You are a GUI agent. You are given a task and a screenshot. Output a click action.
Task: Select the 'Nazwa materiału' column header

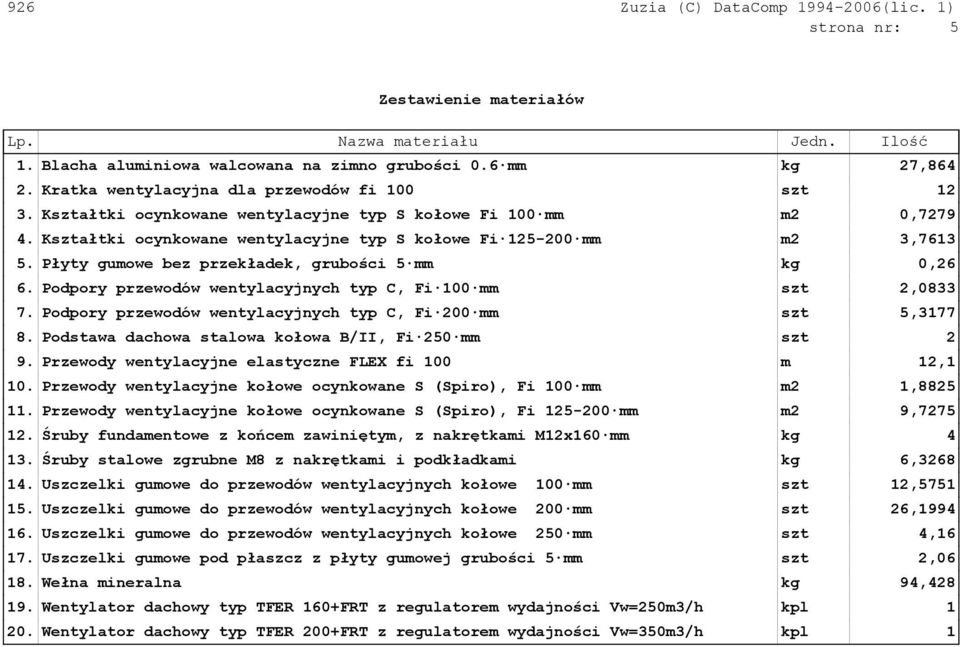tap(408, 142)
